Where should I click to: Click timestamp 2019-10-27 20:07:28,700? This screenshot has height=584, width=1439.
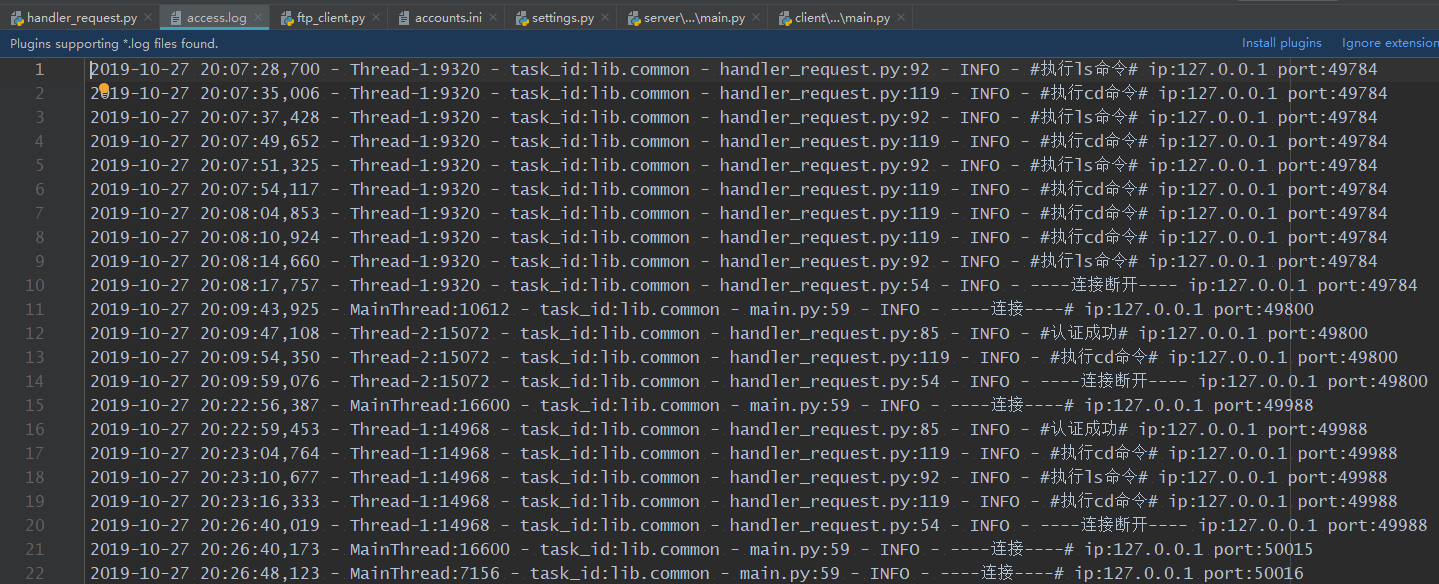(205, 69)
